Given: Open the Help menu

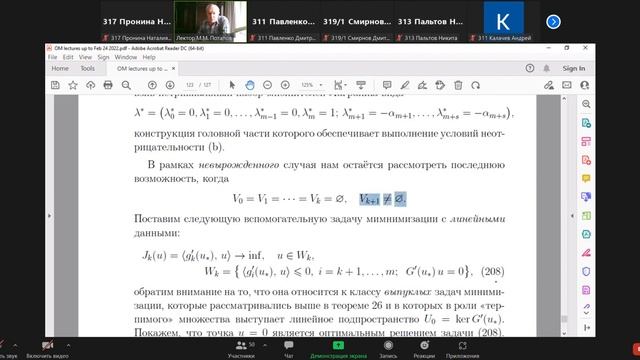Looking at the screenshot, I should click(x=149, y=57).
